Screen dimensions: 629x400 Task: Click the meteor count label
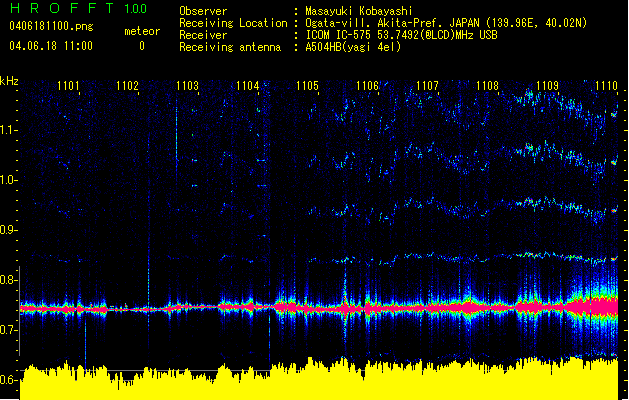tap(142, 31)
